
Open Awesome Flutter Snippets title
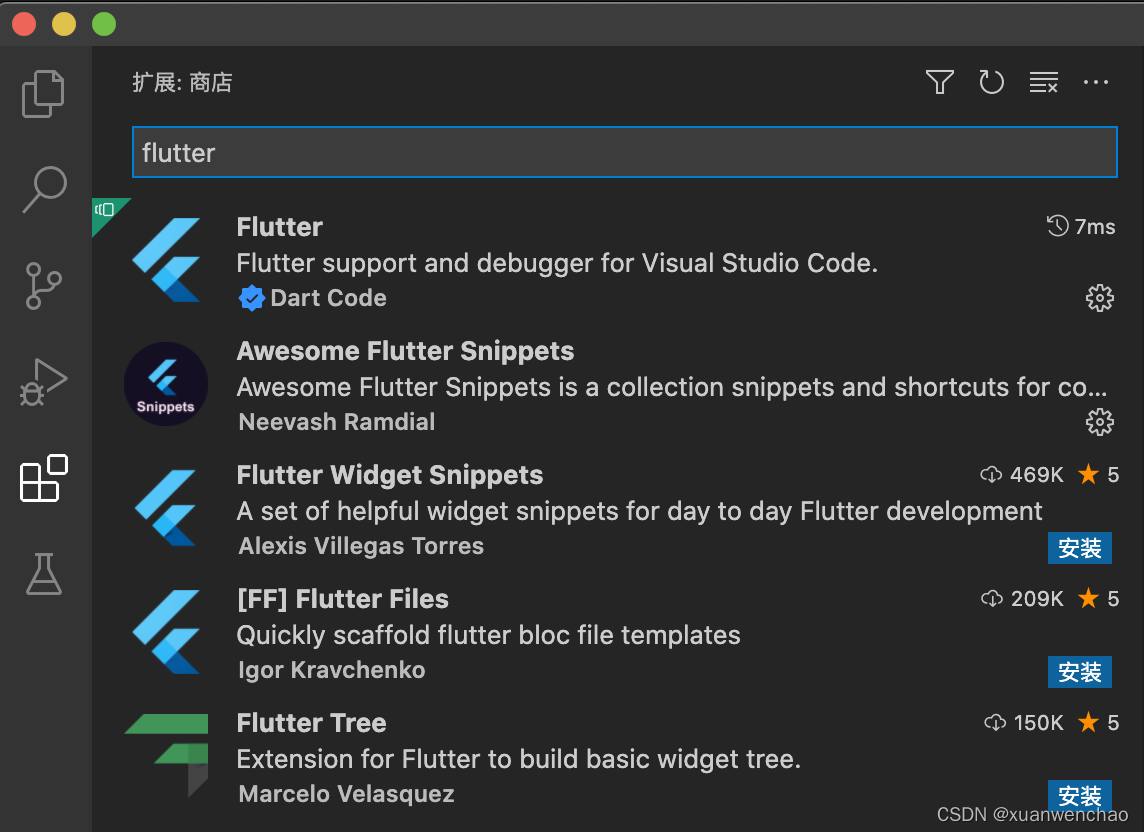coord(405,350)
